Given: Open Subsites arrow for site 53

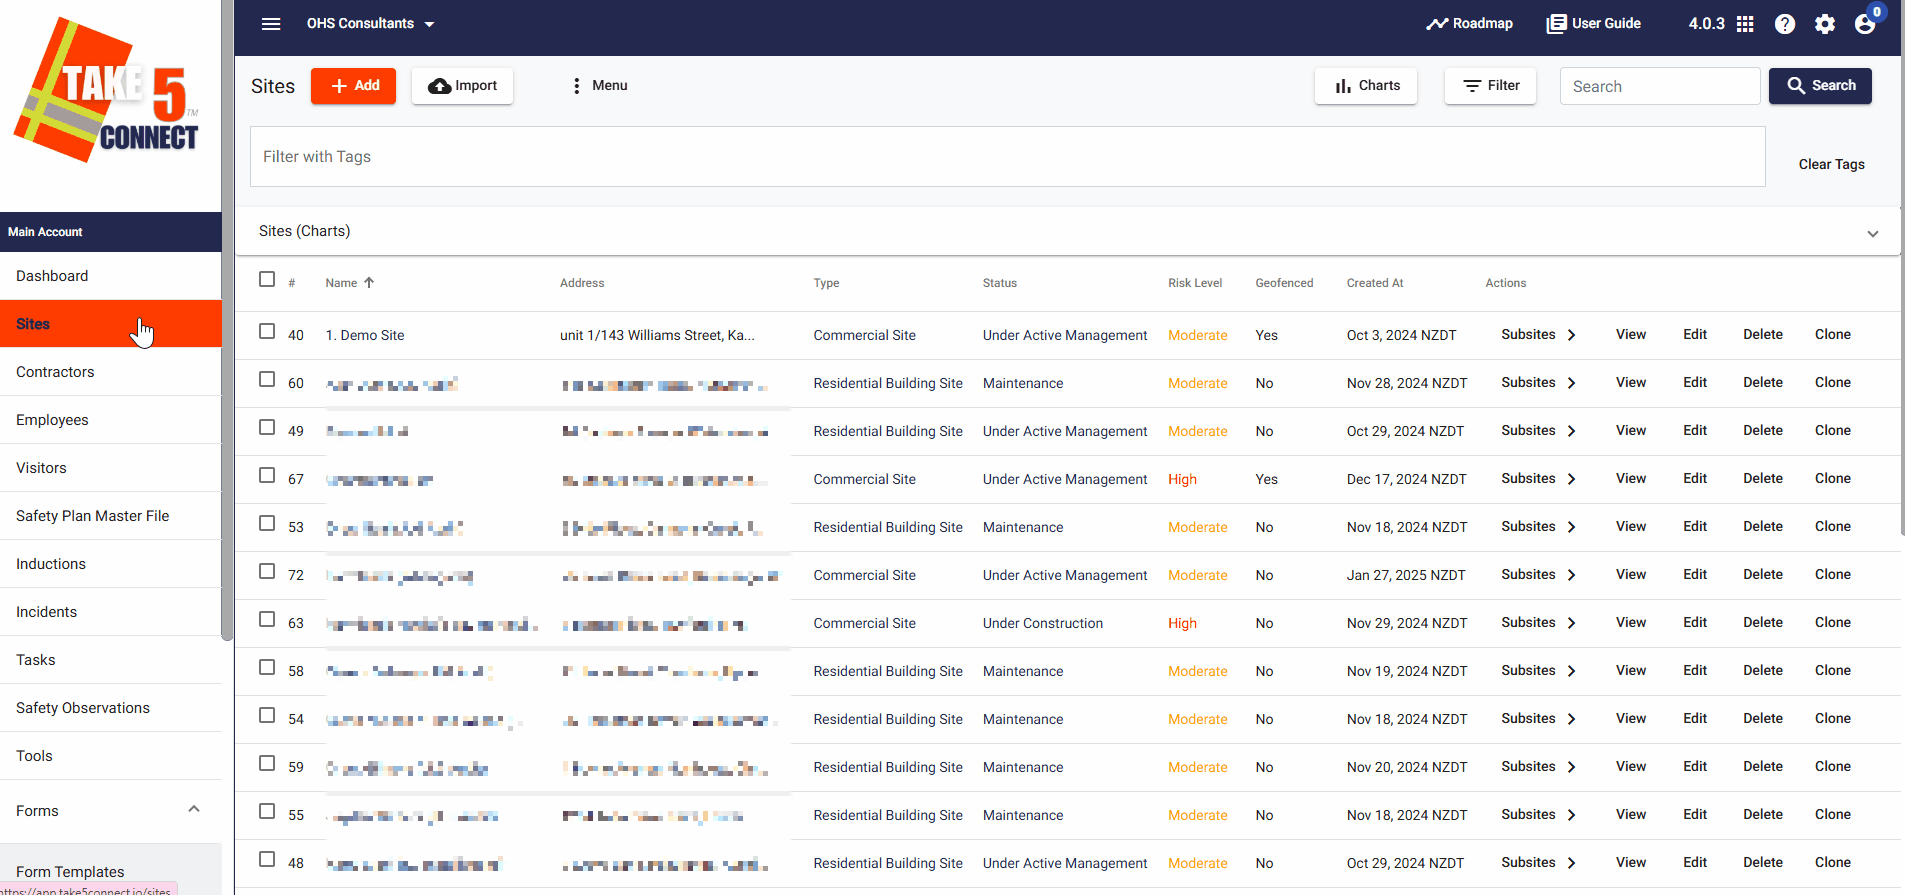Looking at the screenshot, I should pos(1571,527).
